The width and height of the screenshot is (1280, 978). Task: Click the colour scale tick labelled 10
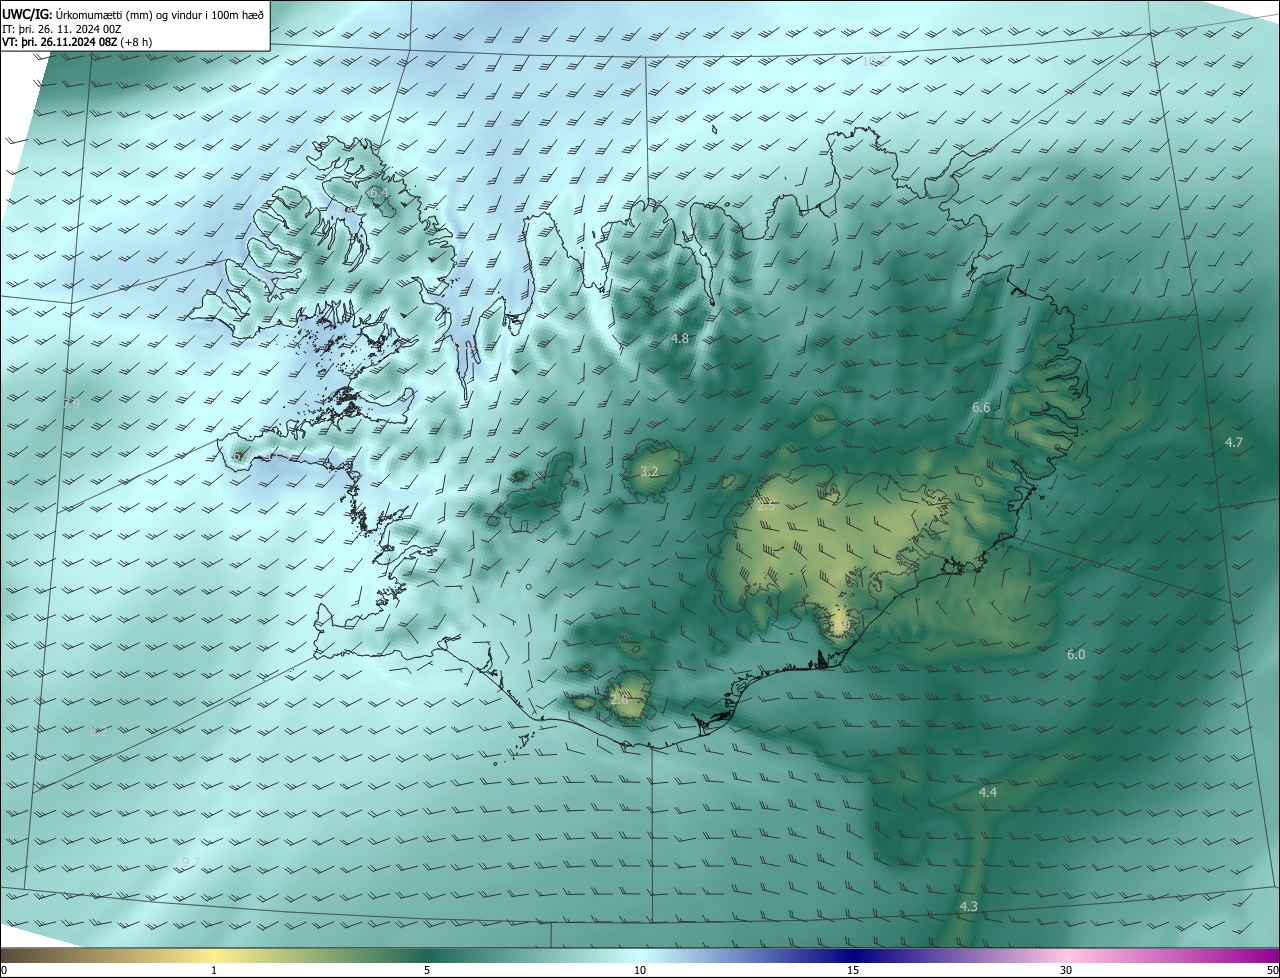(x=640, y=970)
